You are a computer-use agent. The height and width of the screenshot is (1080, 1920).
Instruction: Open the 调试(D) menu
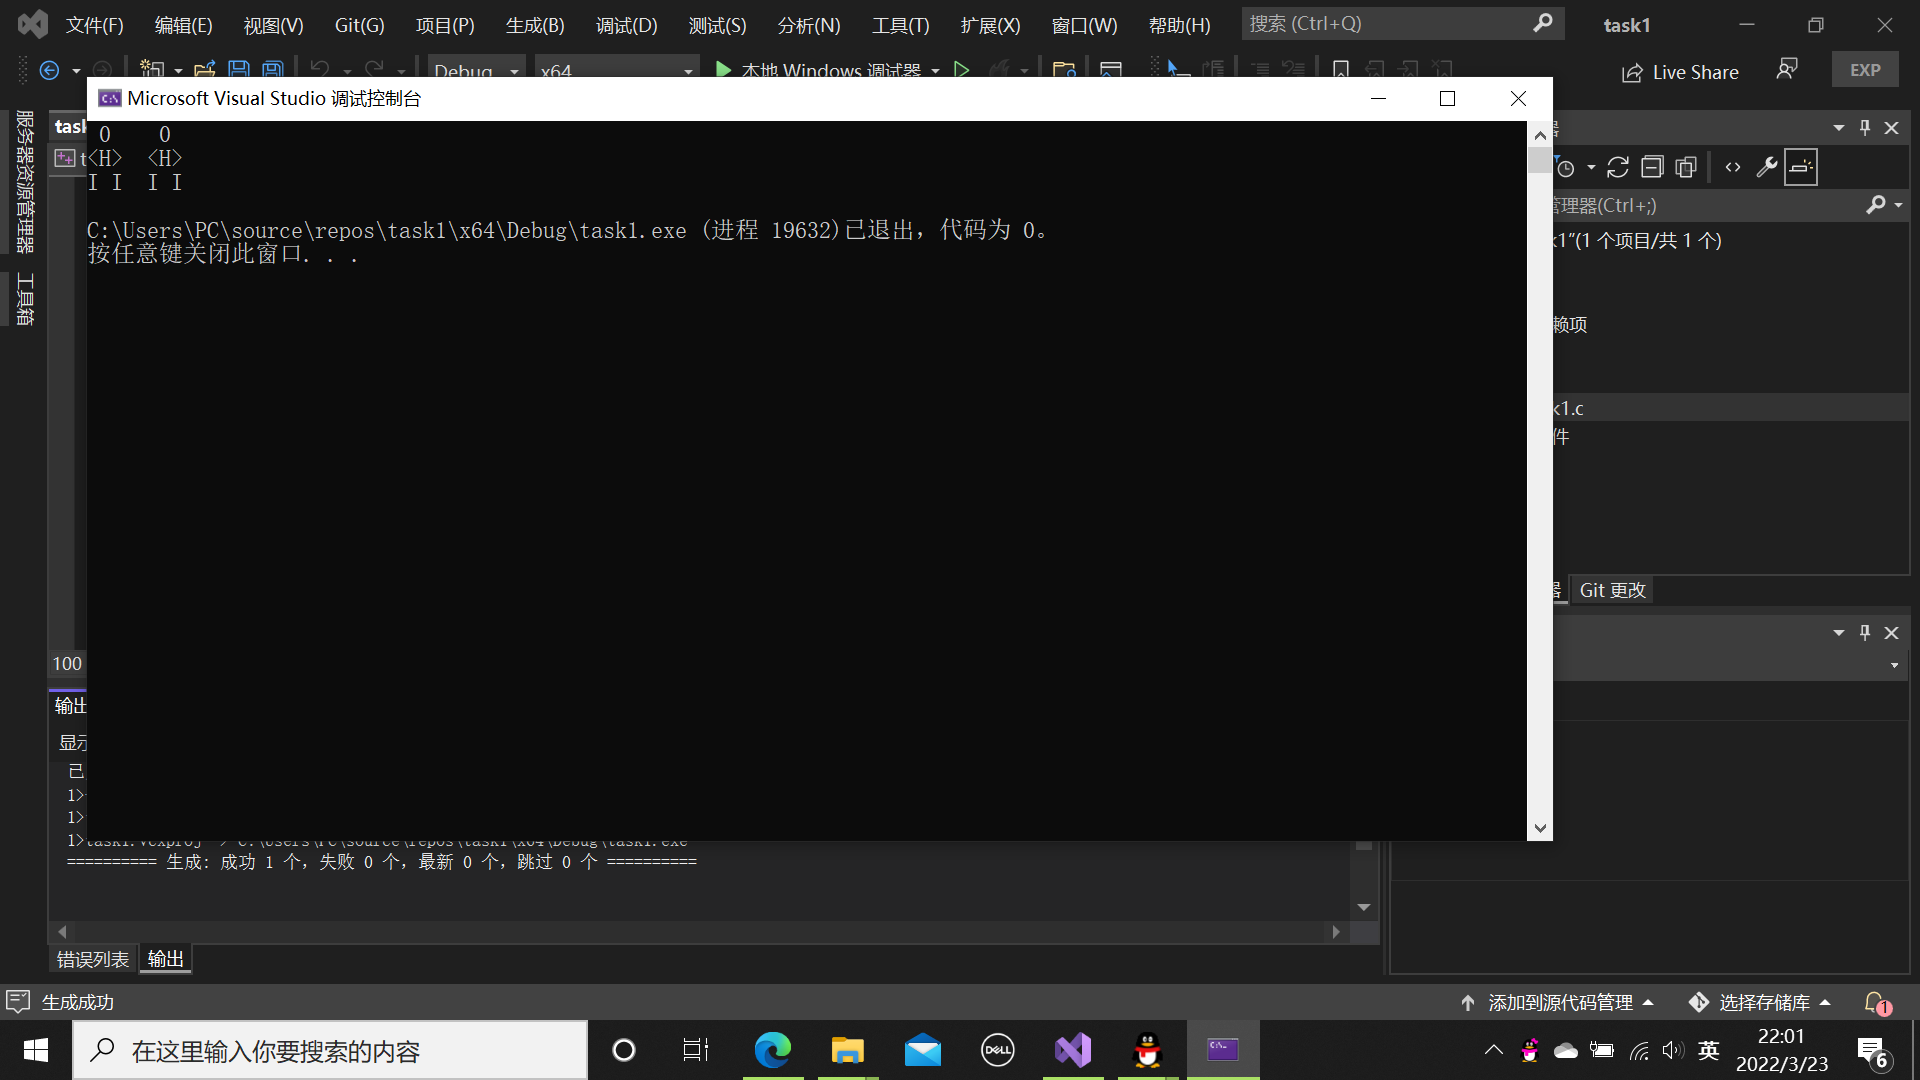(626, 25)
